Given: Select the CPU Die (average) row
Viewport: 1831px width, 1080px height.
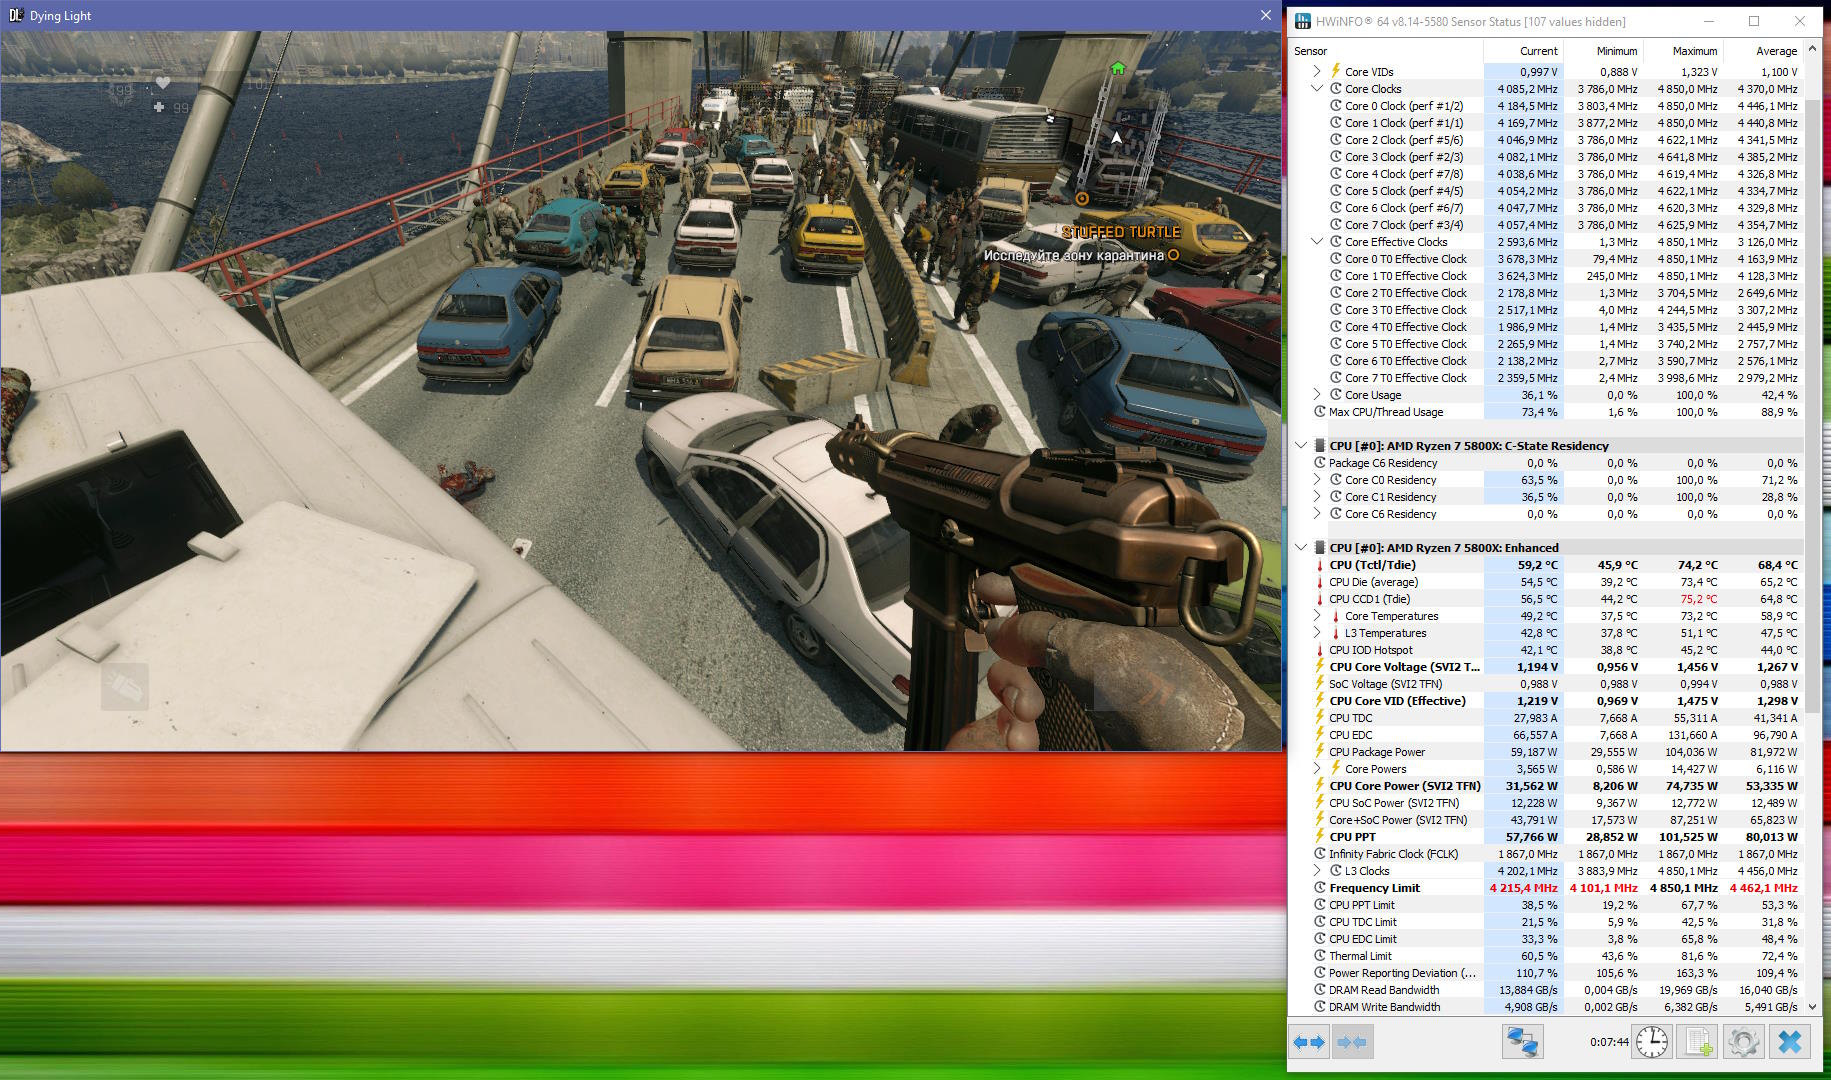Looking at the screenshot, I should pos(1546,582).
